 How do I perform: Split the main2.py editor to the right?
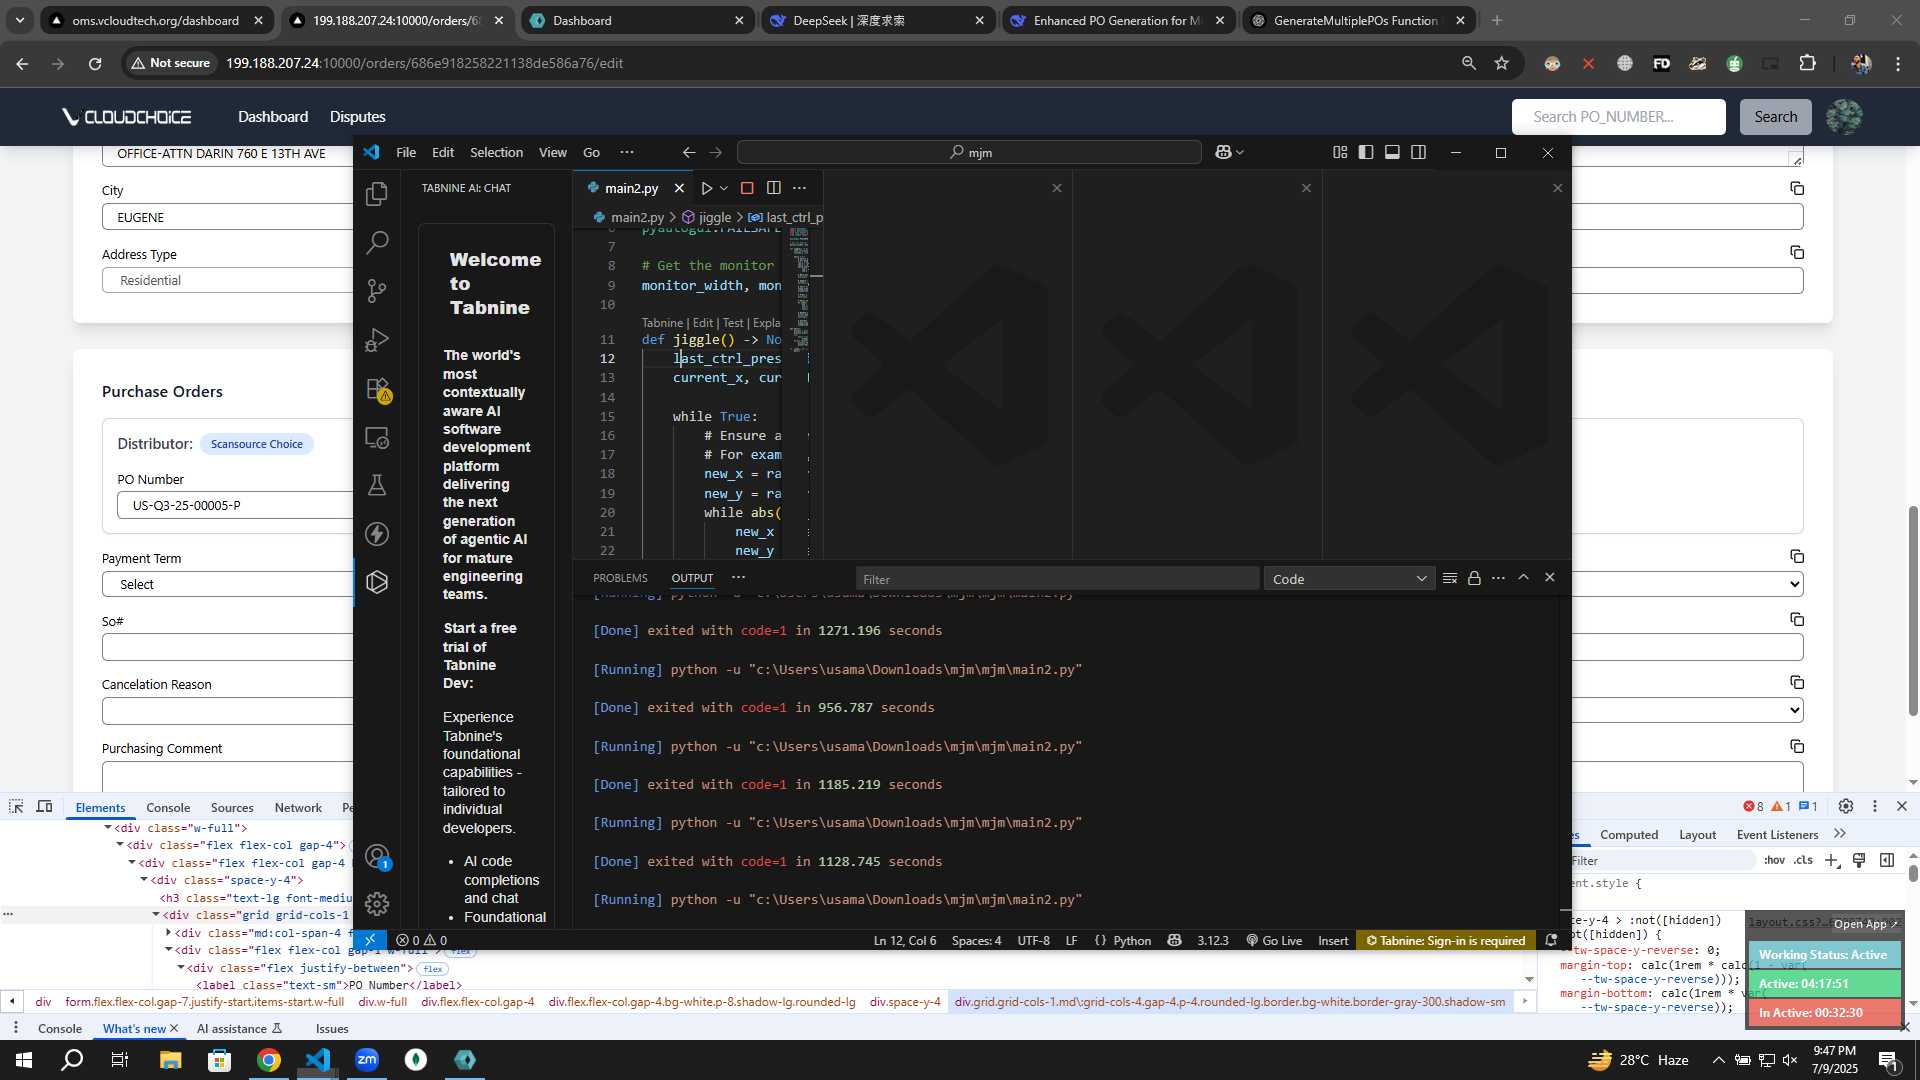coord(774,188)
